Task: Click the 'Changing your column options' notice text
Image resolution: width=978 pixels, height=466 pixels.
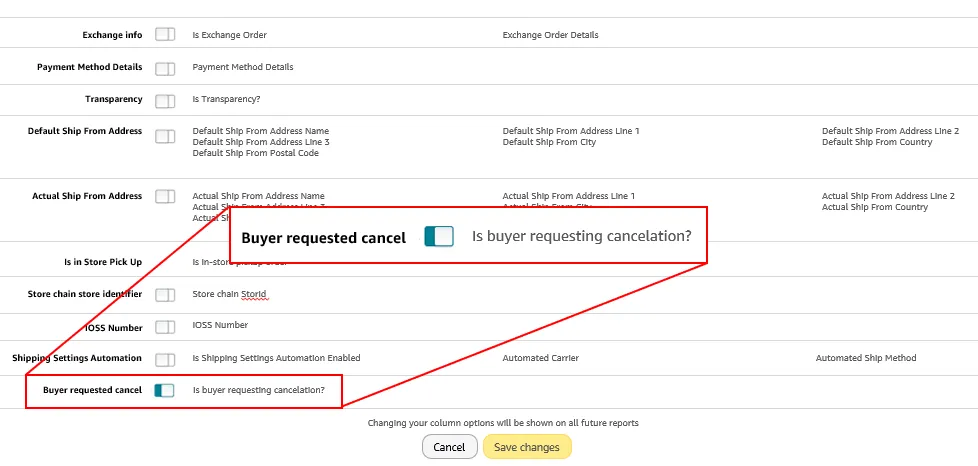Action: (x=503, y=423)
